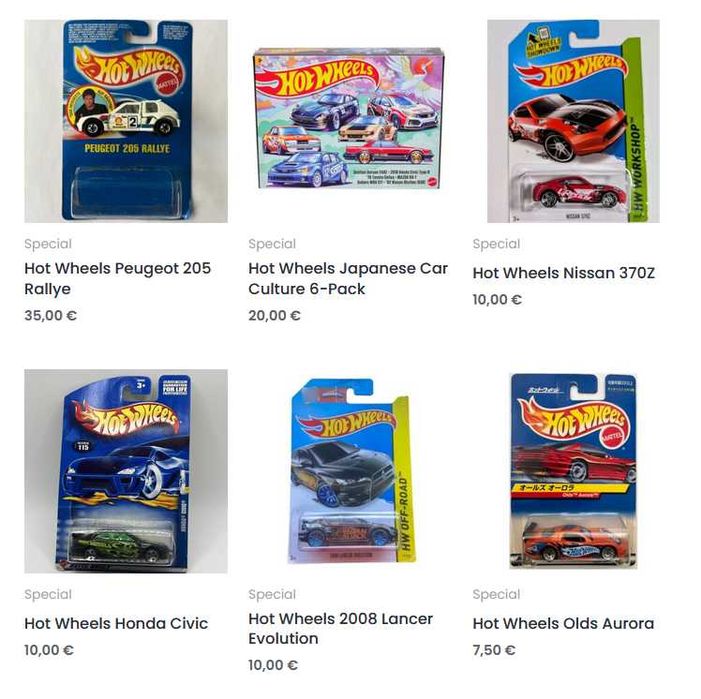Click the Hot Wheels Peugeot 205 Rallye title
701x699 pixels.
118,278
